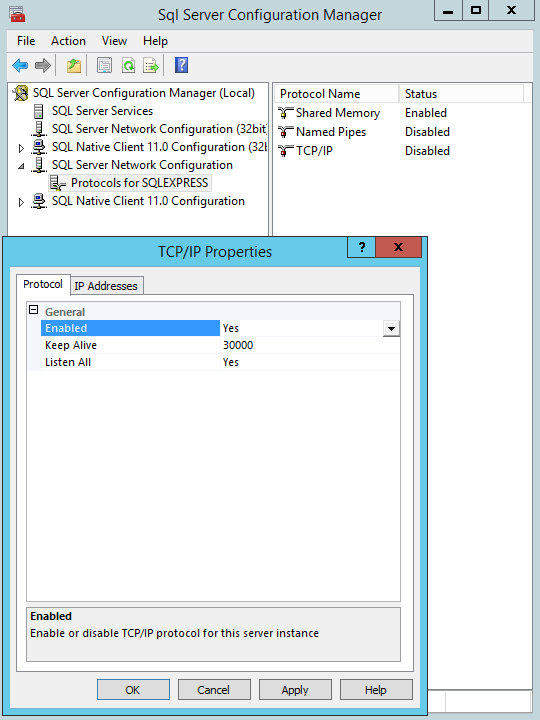Viewport: 540px width, 720px height.
Task: Select the Named Pipes protocol row
Action: [331, 132]
